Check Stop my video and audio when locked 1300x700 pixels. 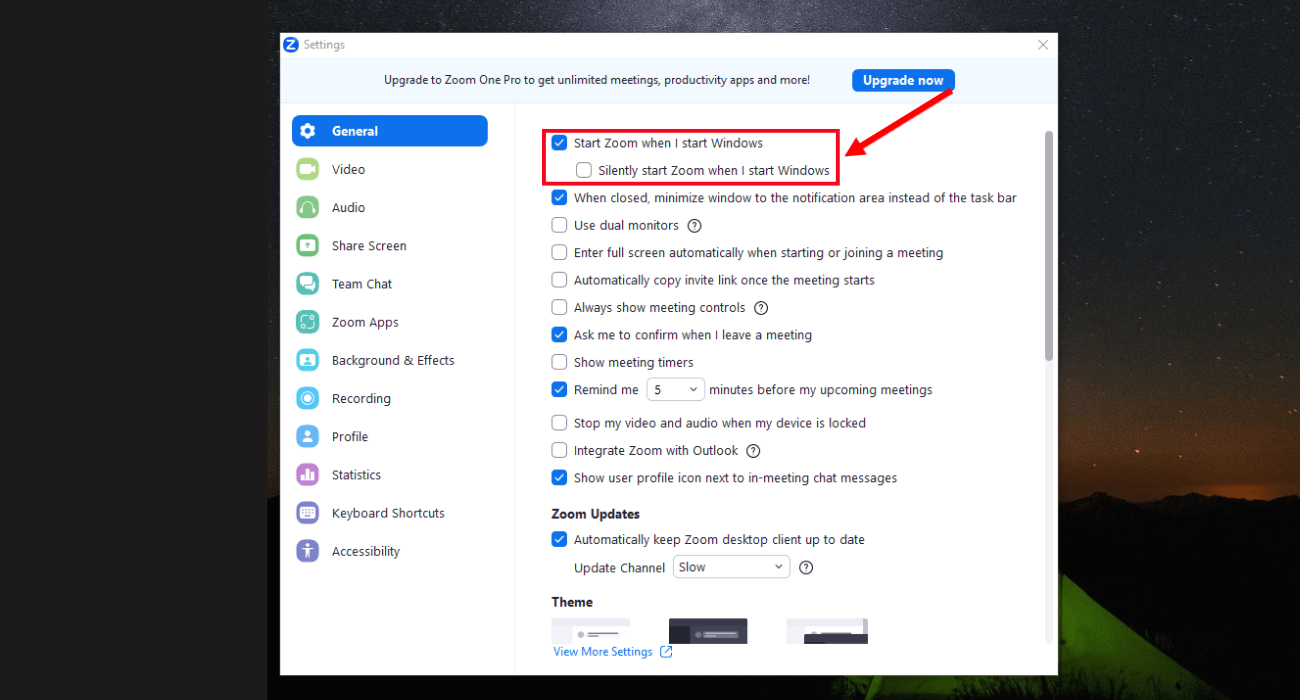click(559, 423)
